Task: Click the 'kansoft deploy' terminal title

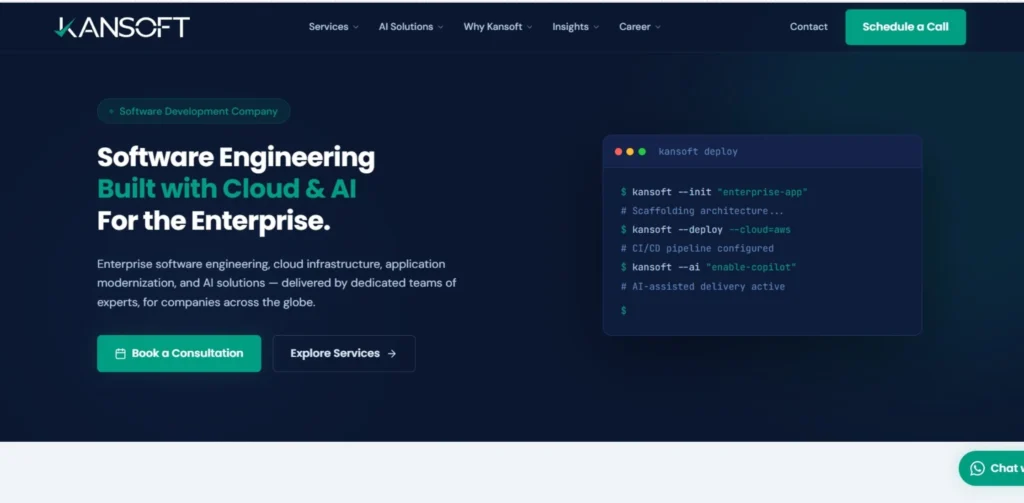Action: (697, 152)
